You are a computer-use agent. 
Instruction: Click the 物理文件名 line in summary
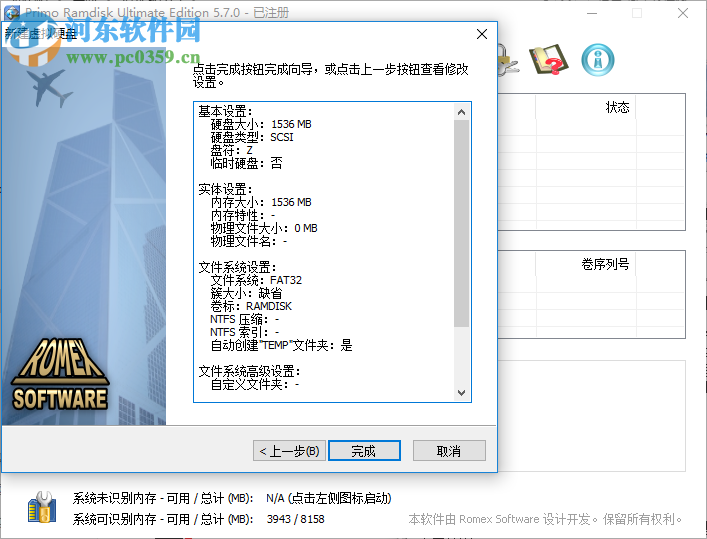point(248,241)
